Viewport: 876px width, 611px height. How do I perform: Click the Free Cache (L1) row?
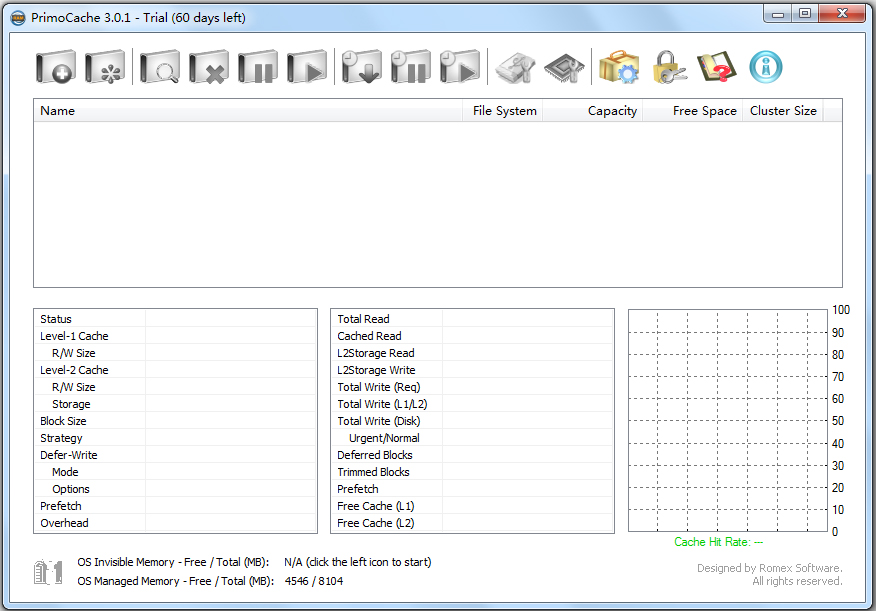(x=473, y=506)
